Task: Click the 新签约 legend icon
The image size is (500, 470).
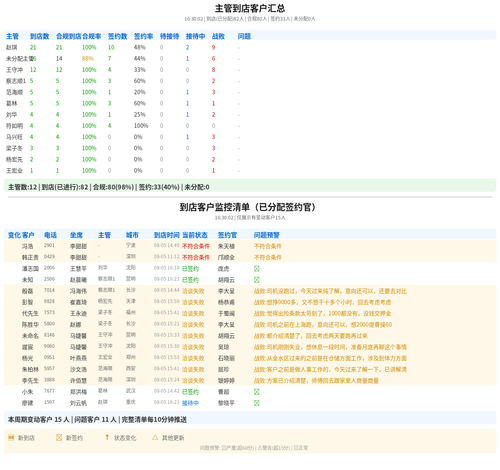Action: pos(59,437)
